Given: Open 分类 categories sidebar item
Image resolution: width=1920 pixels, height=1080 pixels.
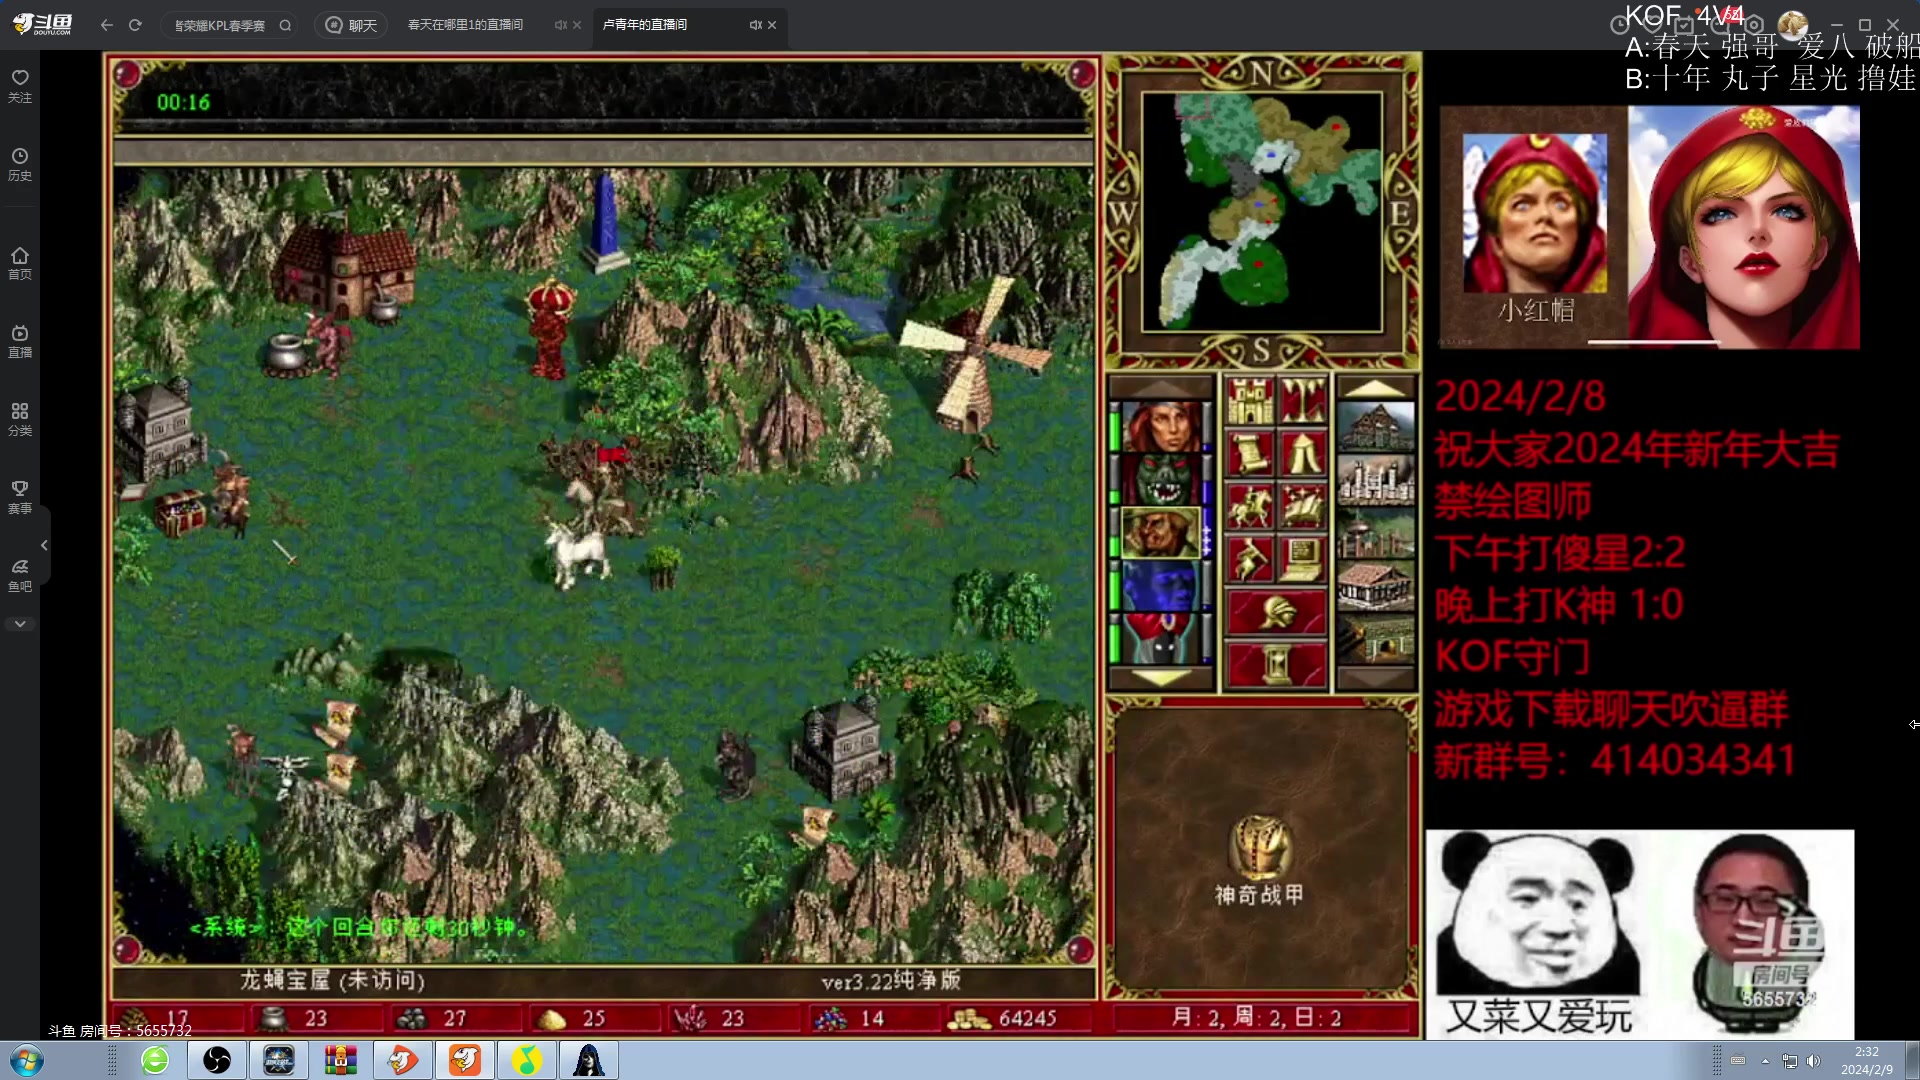Looking at the screenshot, I should [x=20, y=419].
